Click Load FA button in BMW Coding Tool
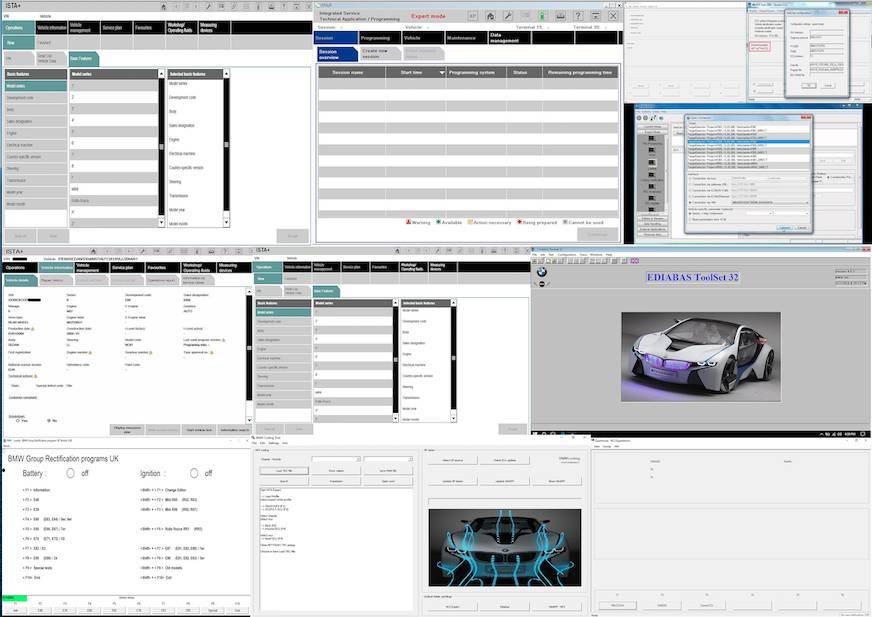Viewport: 872px width, 617px height. pyautogui.click(x=284, y=471)
